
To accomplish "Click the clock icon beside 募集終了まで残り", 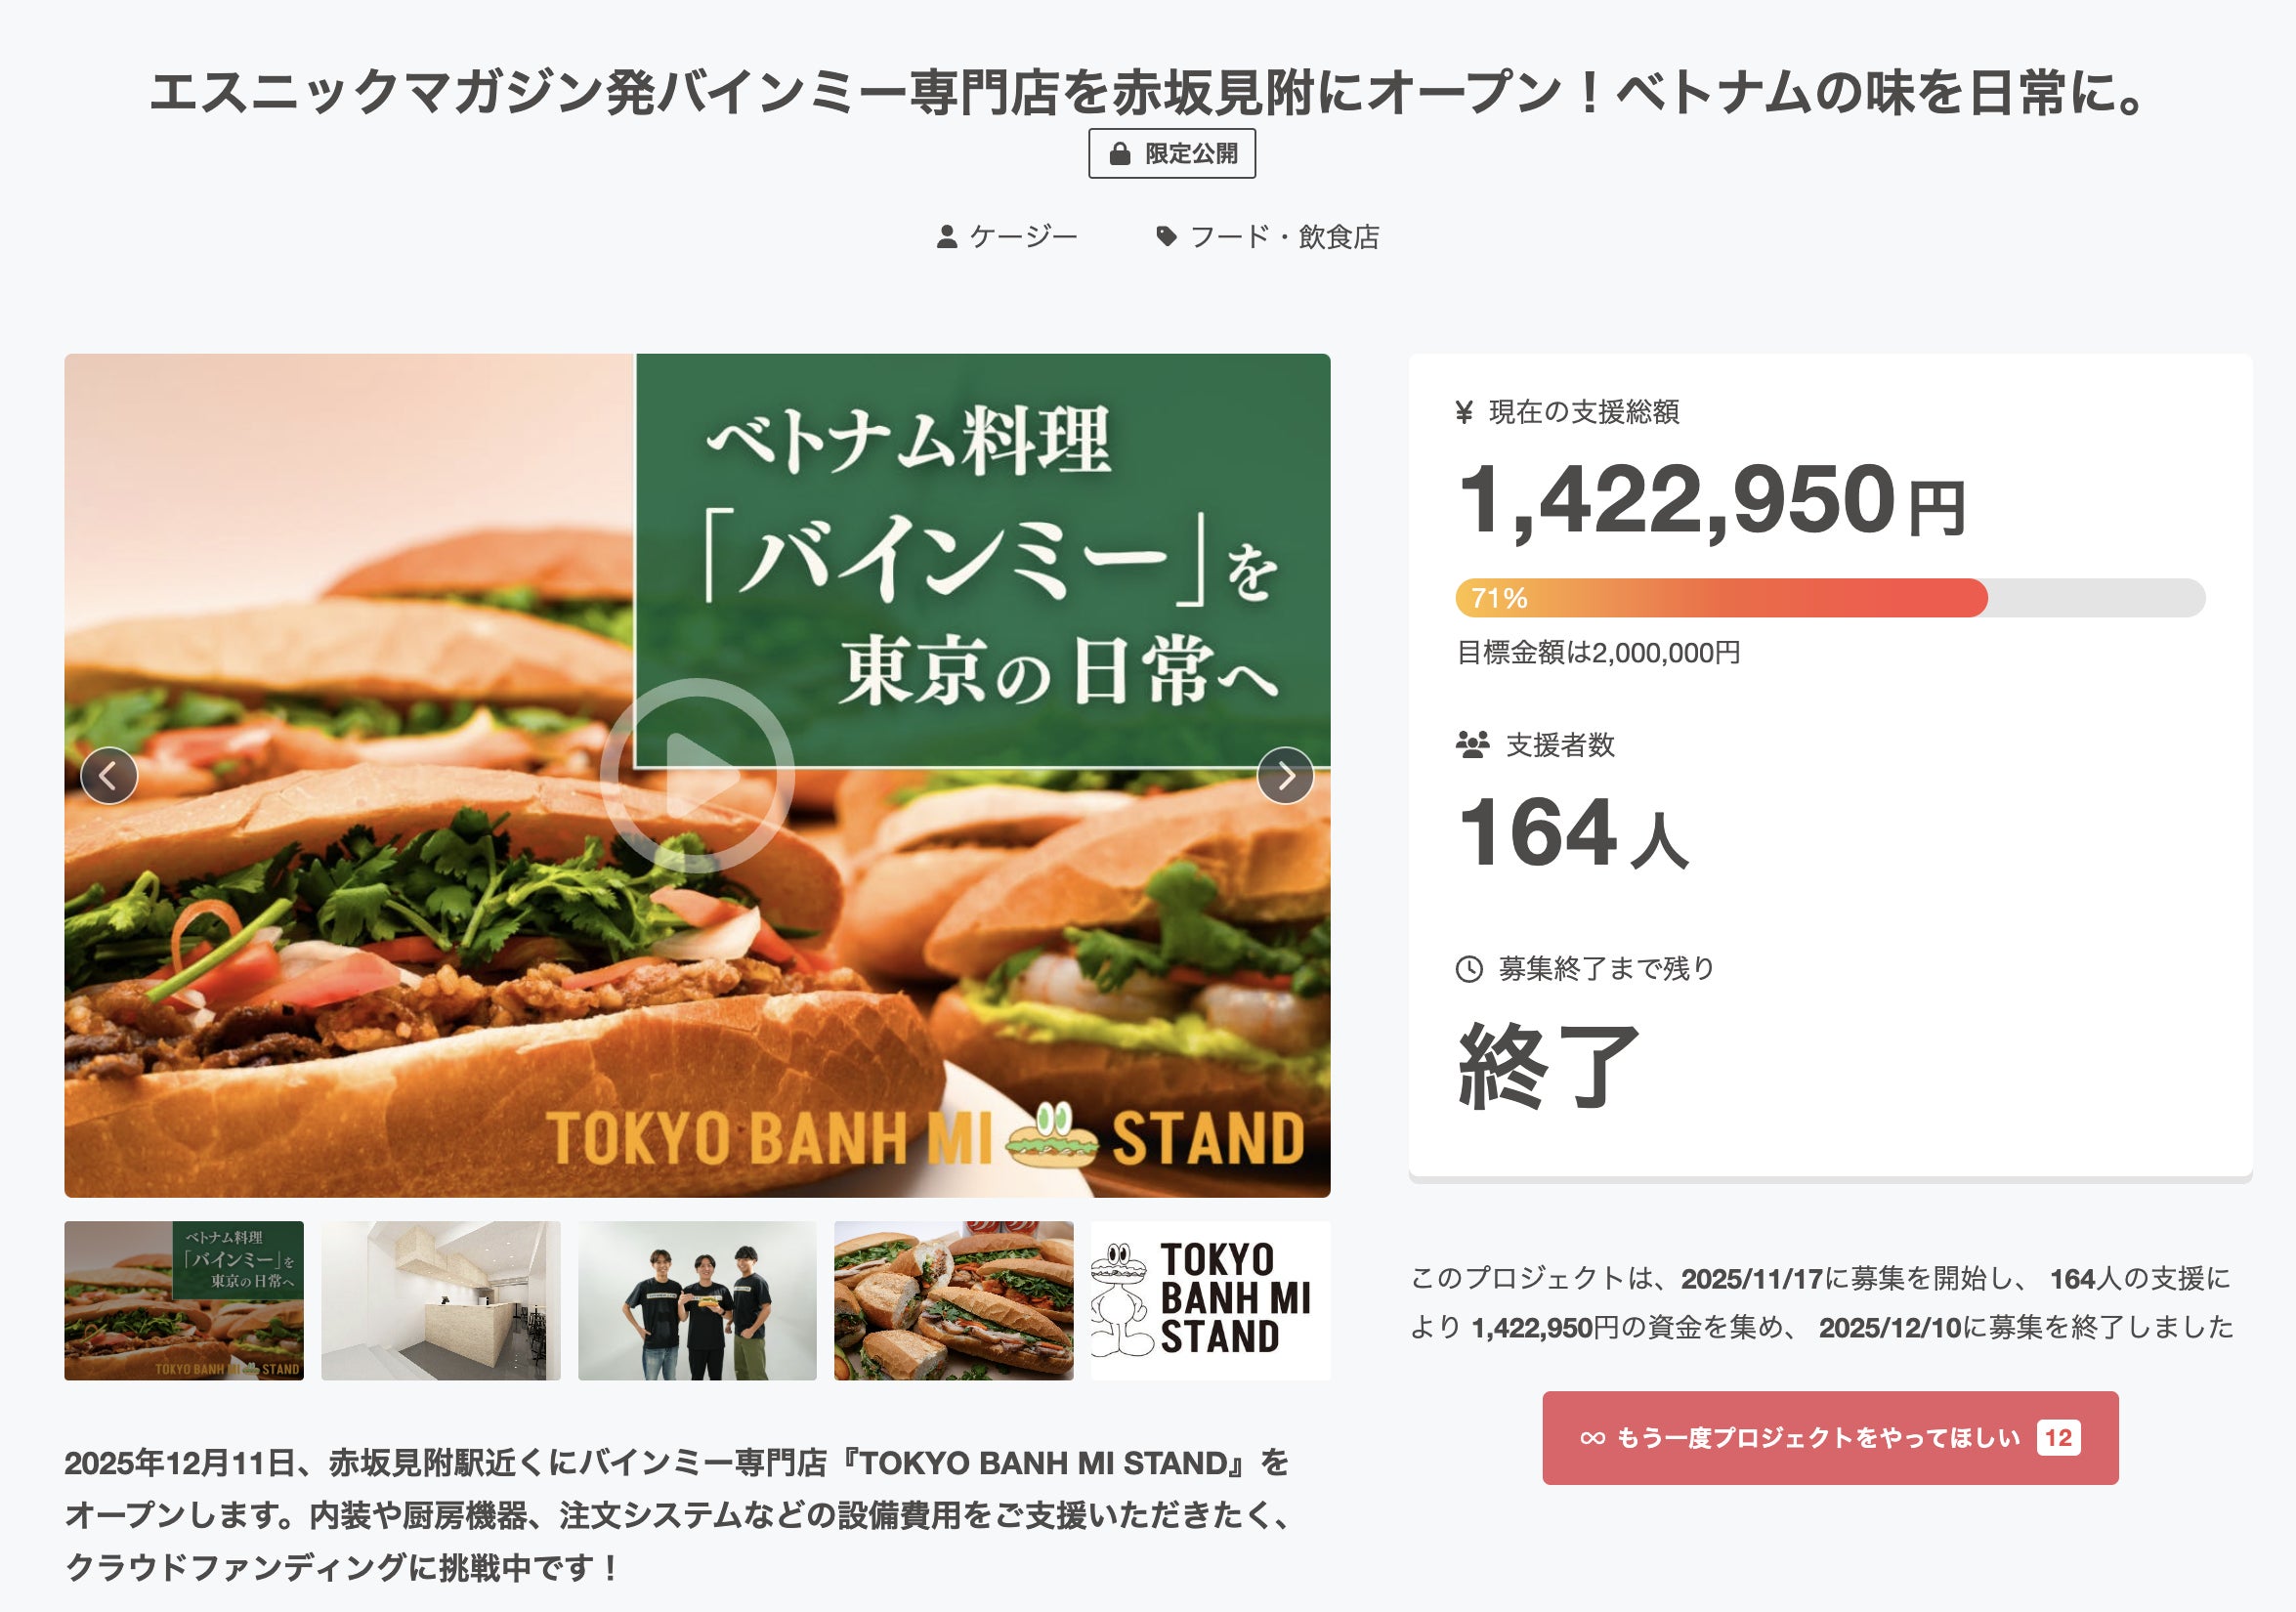I will [x=1469, y=969].
